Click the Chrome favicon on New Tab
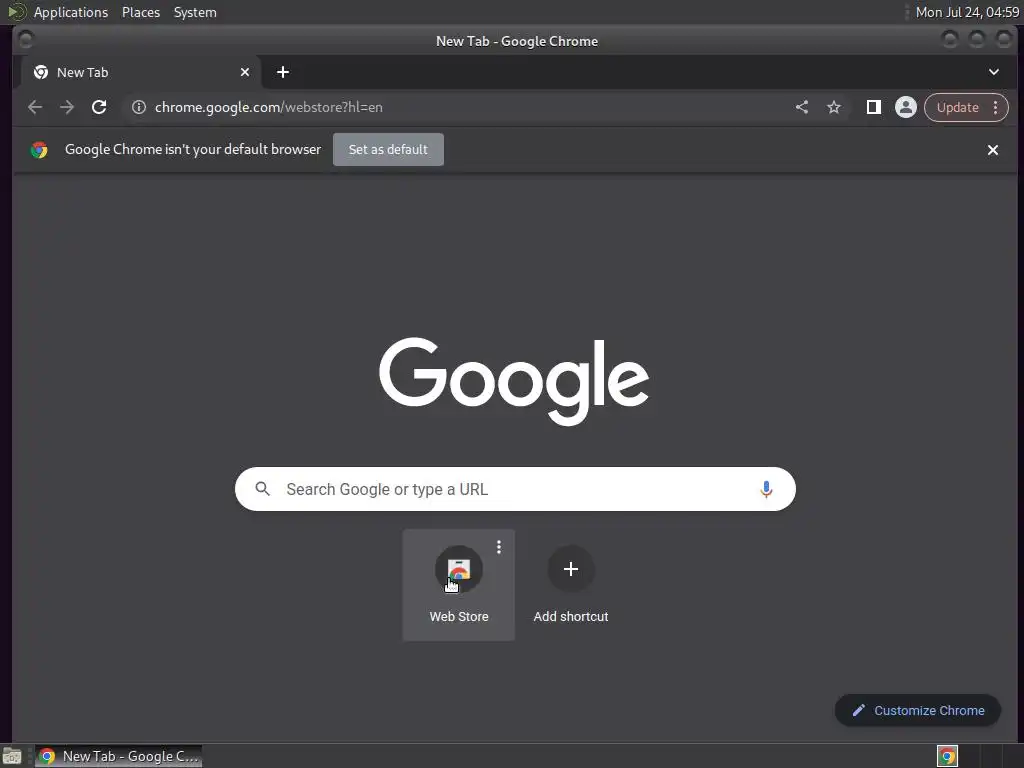Viewport: 1024px width, 768px height. (x=40, y=72)
